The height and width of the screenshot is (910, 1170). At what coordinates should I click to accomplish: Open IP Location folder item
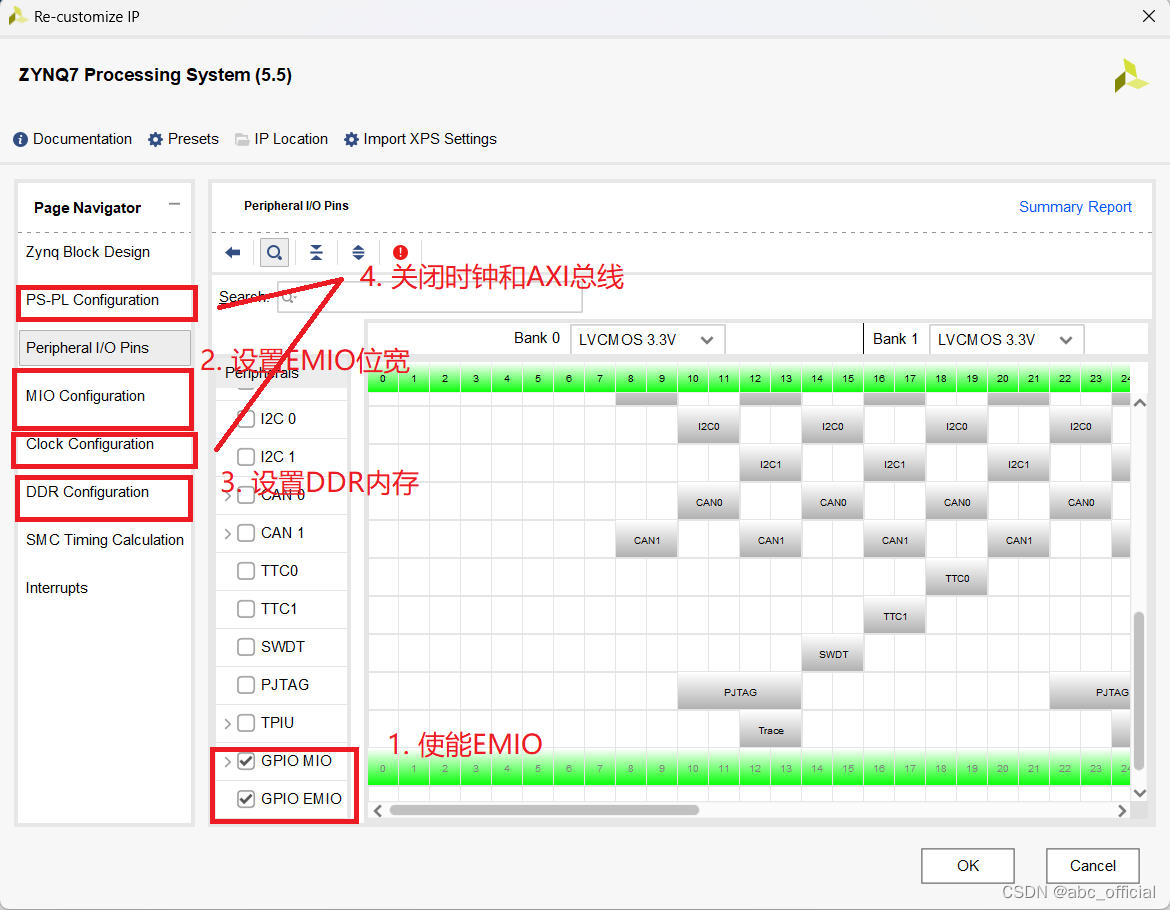(281, 139)
